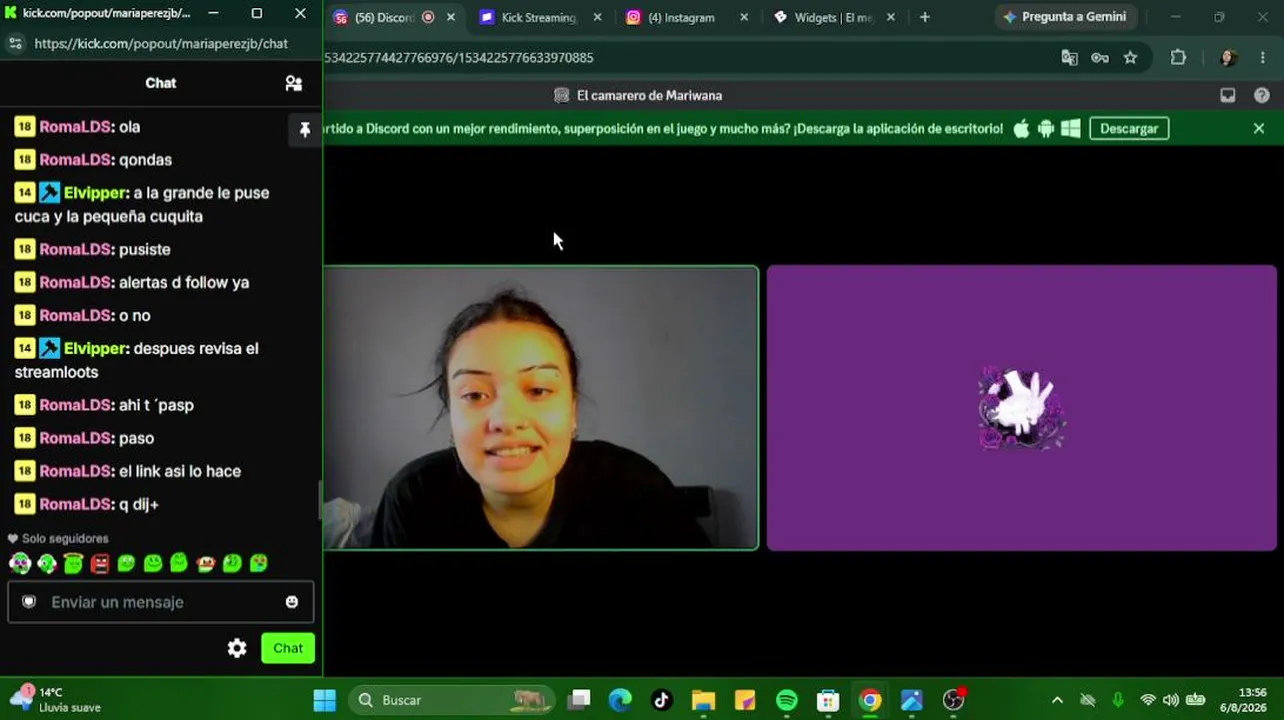Screen dimensions: 1284x720
Task: Open Spotify from the taskbar
Action: coord(787,700)
